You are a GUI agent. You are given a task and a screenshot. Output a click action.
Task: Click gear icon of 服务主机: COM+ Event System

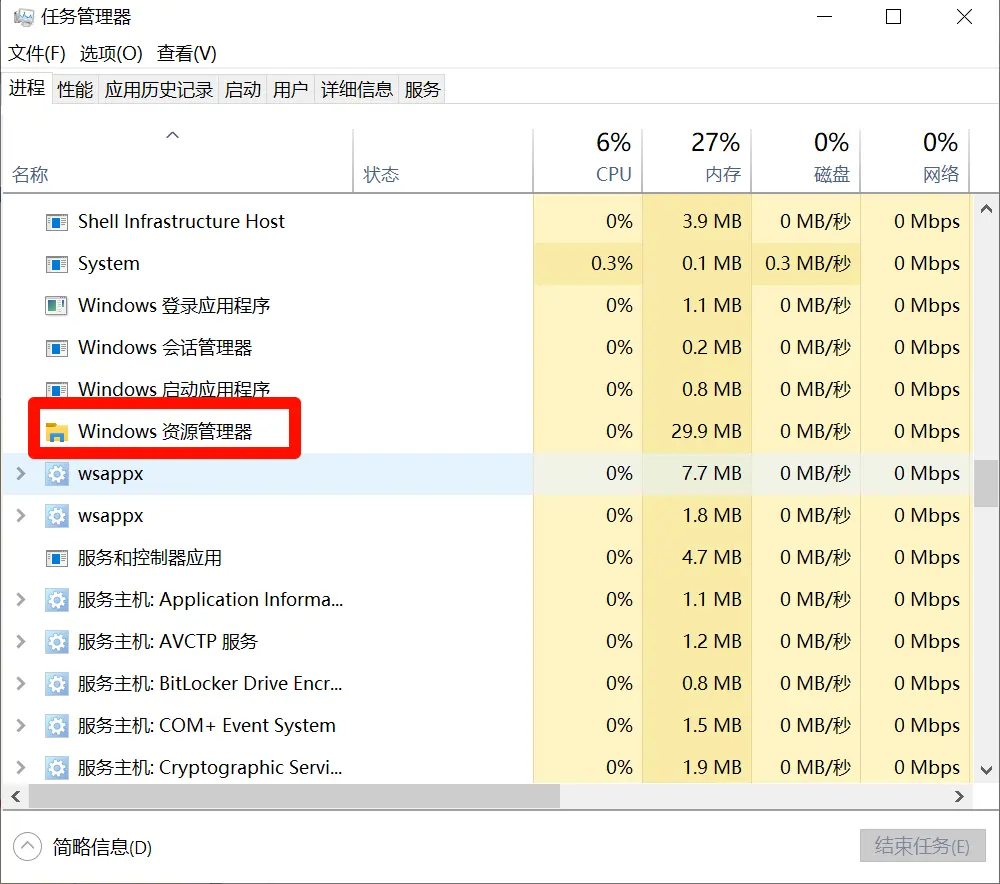[x=57, y=726]
